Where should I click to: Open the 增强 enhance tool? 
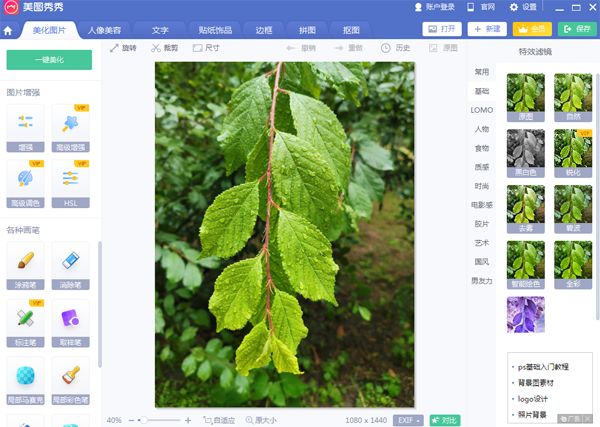tap(25, 128)
